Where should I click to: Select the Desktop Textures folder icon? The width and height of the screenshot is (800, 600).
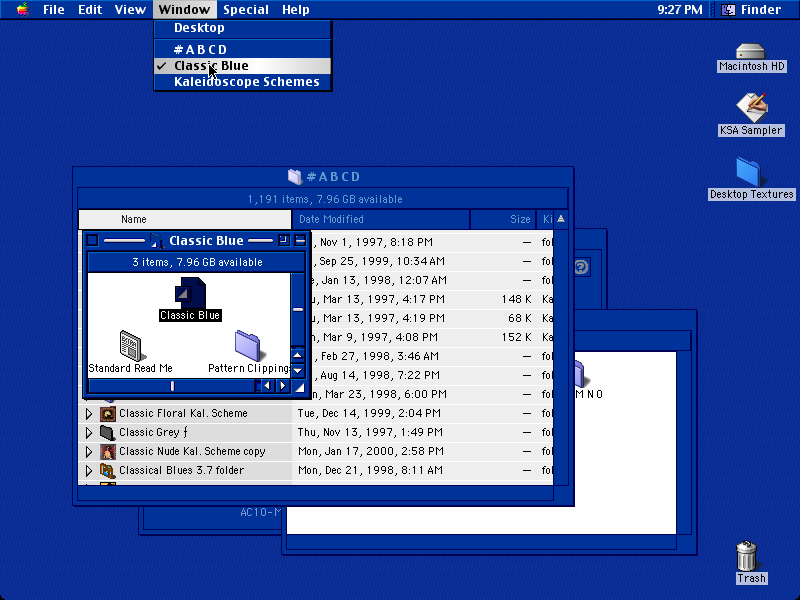click(x=748, y=172)
